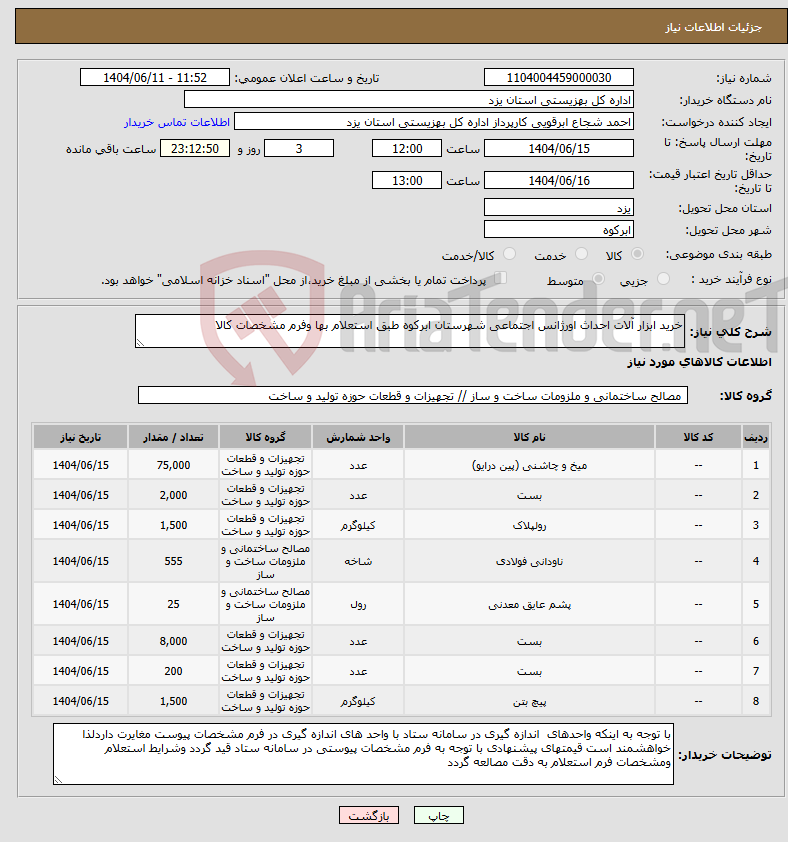Toggle the treasury bonds payment checkbox
This screenshot has height=842, width=788.
pos(500,278)
